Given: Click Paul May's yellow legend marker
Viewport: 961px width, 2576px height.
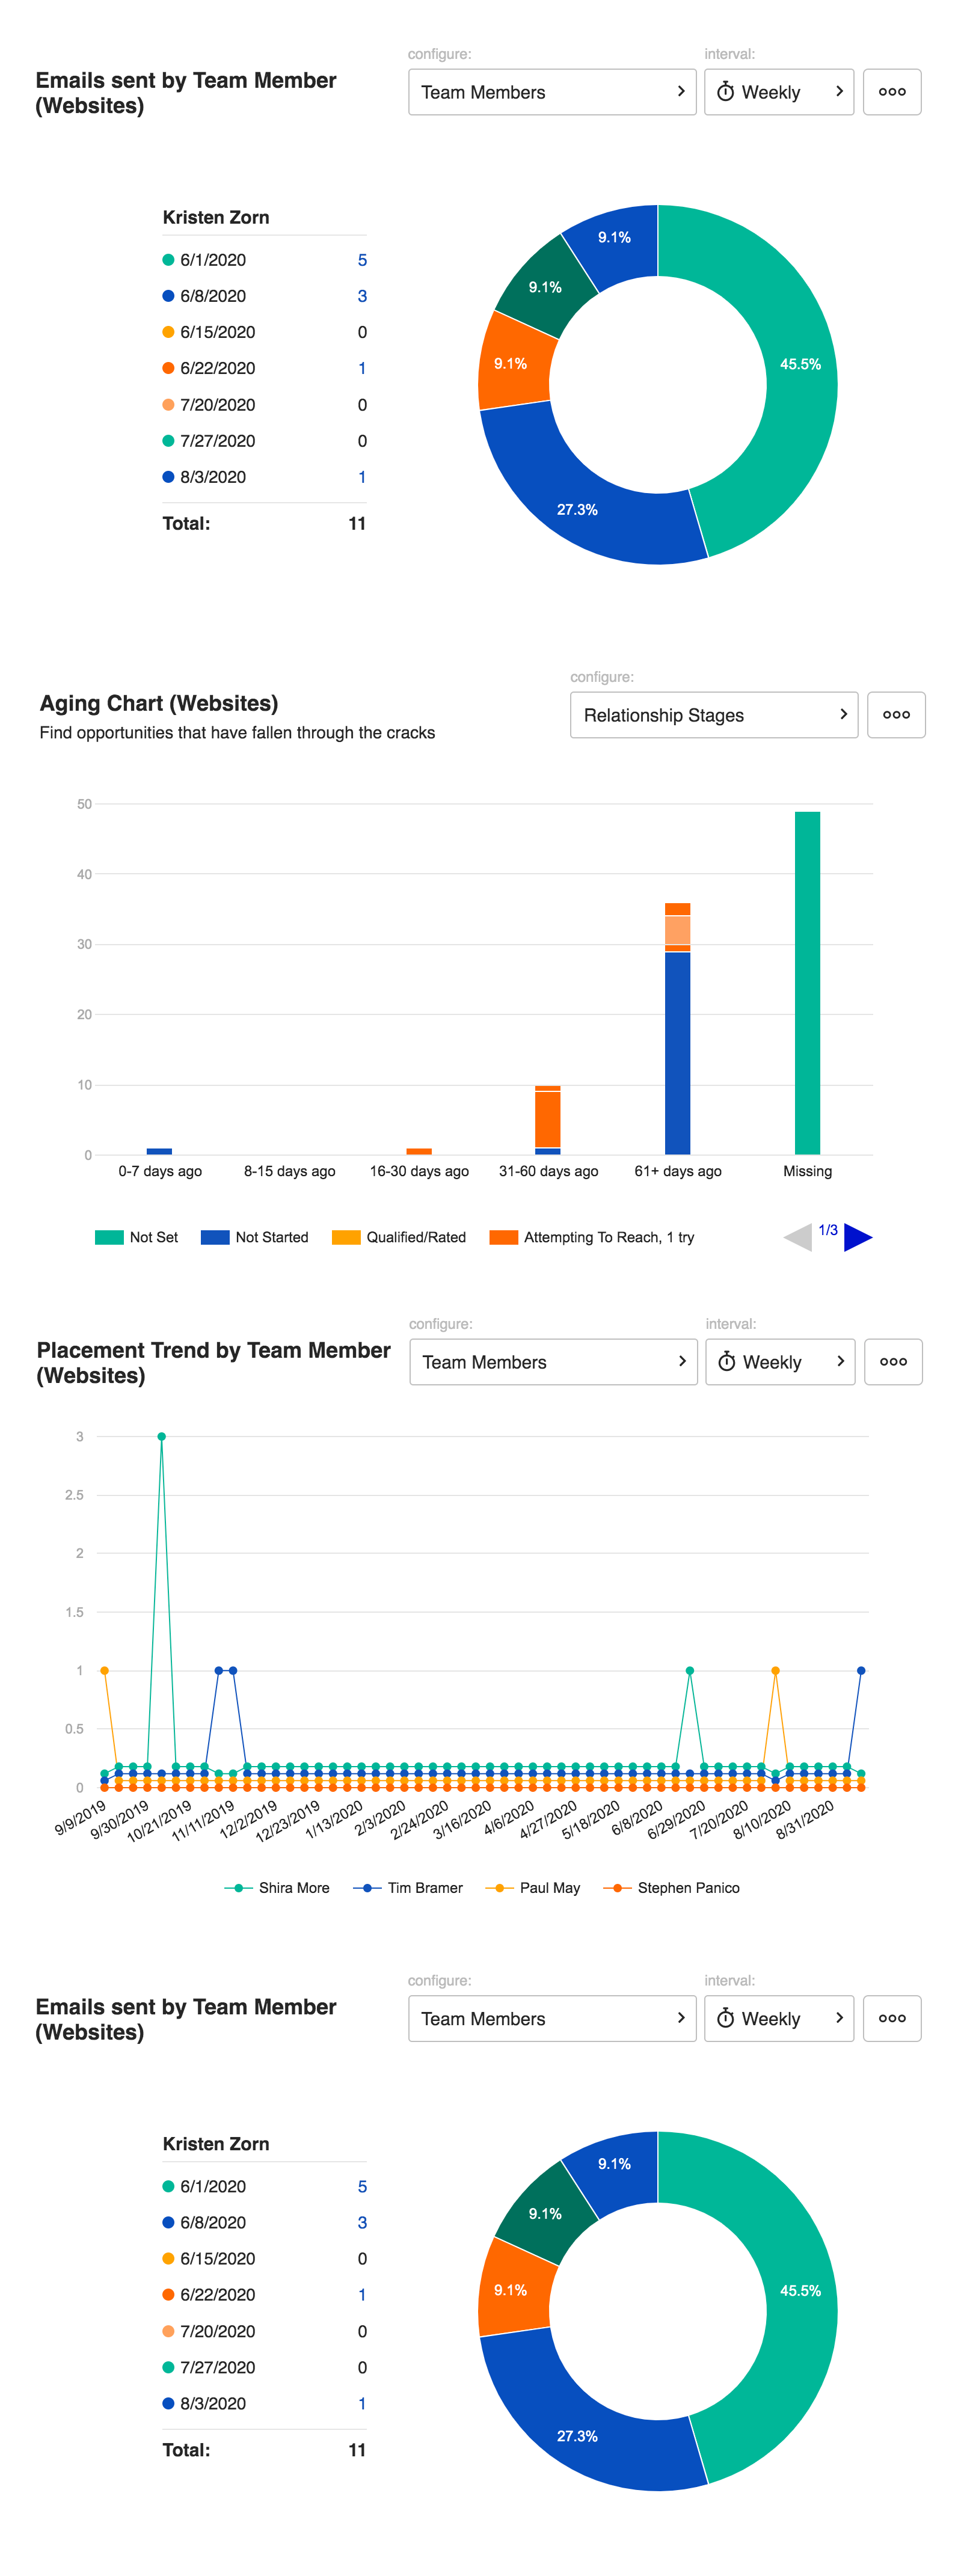Looking at the screenshot, I should (x=498, y=1888).
